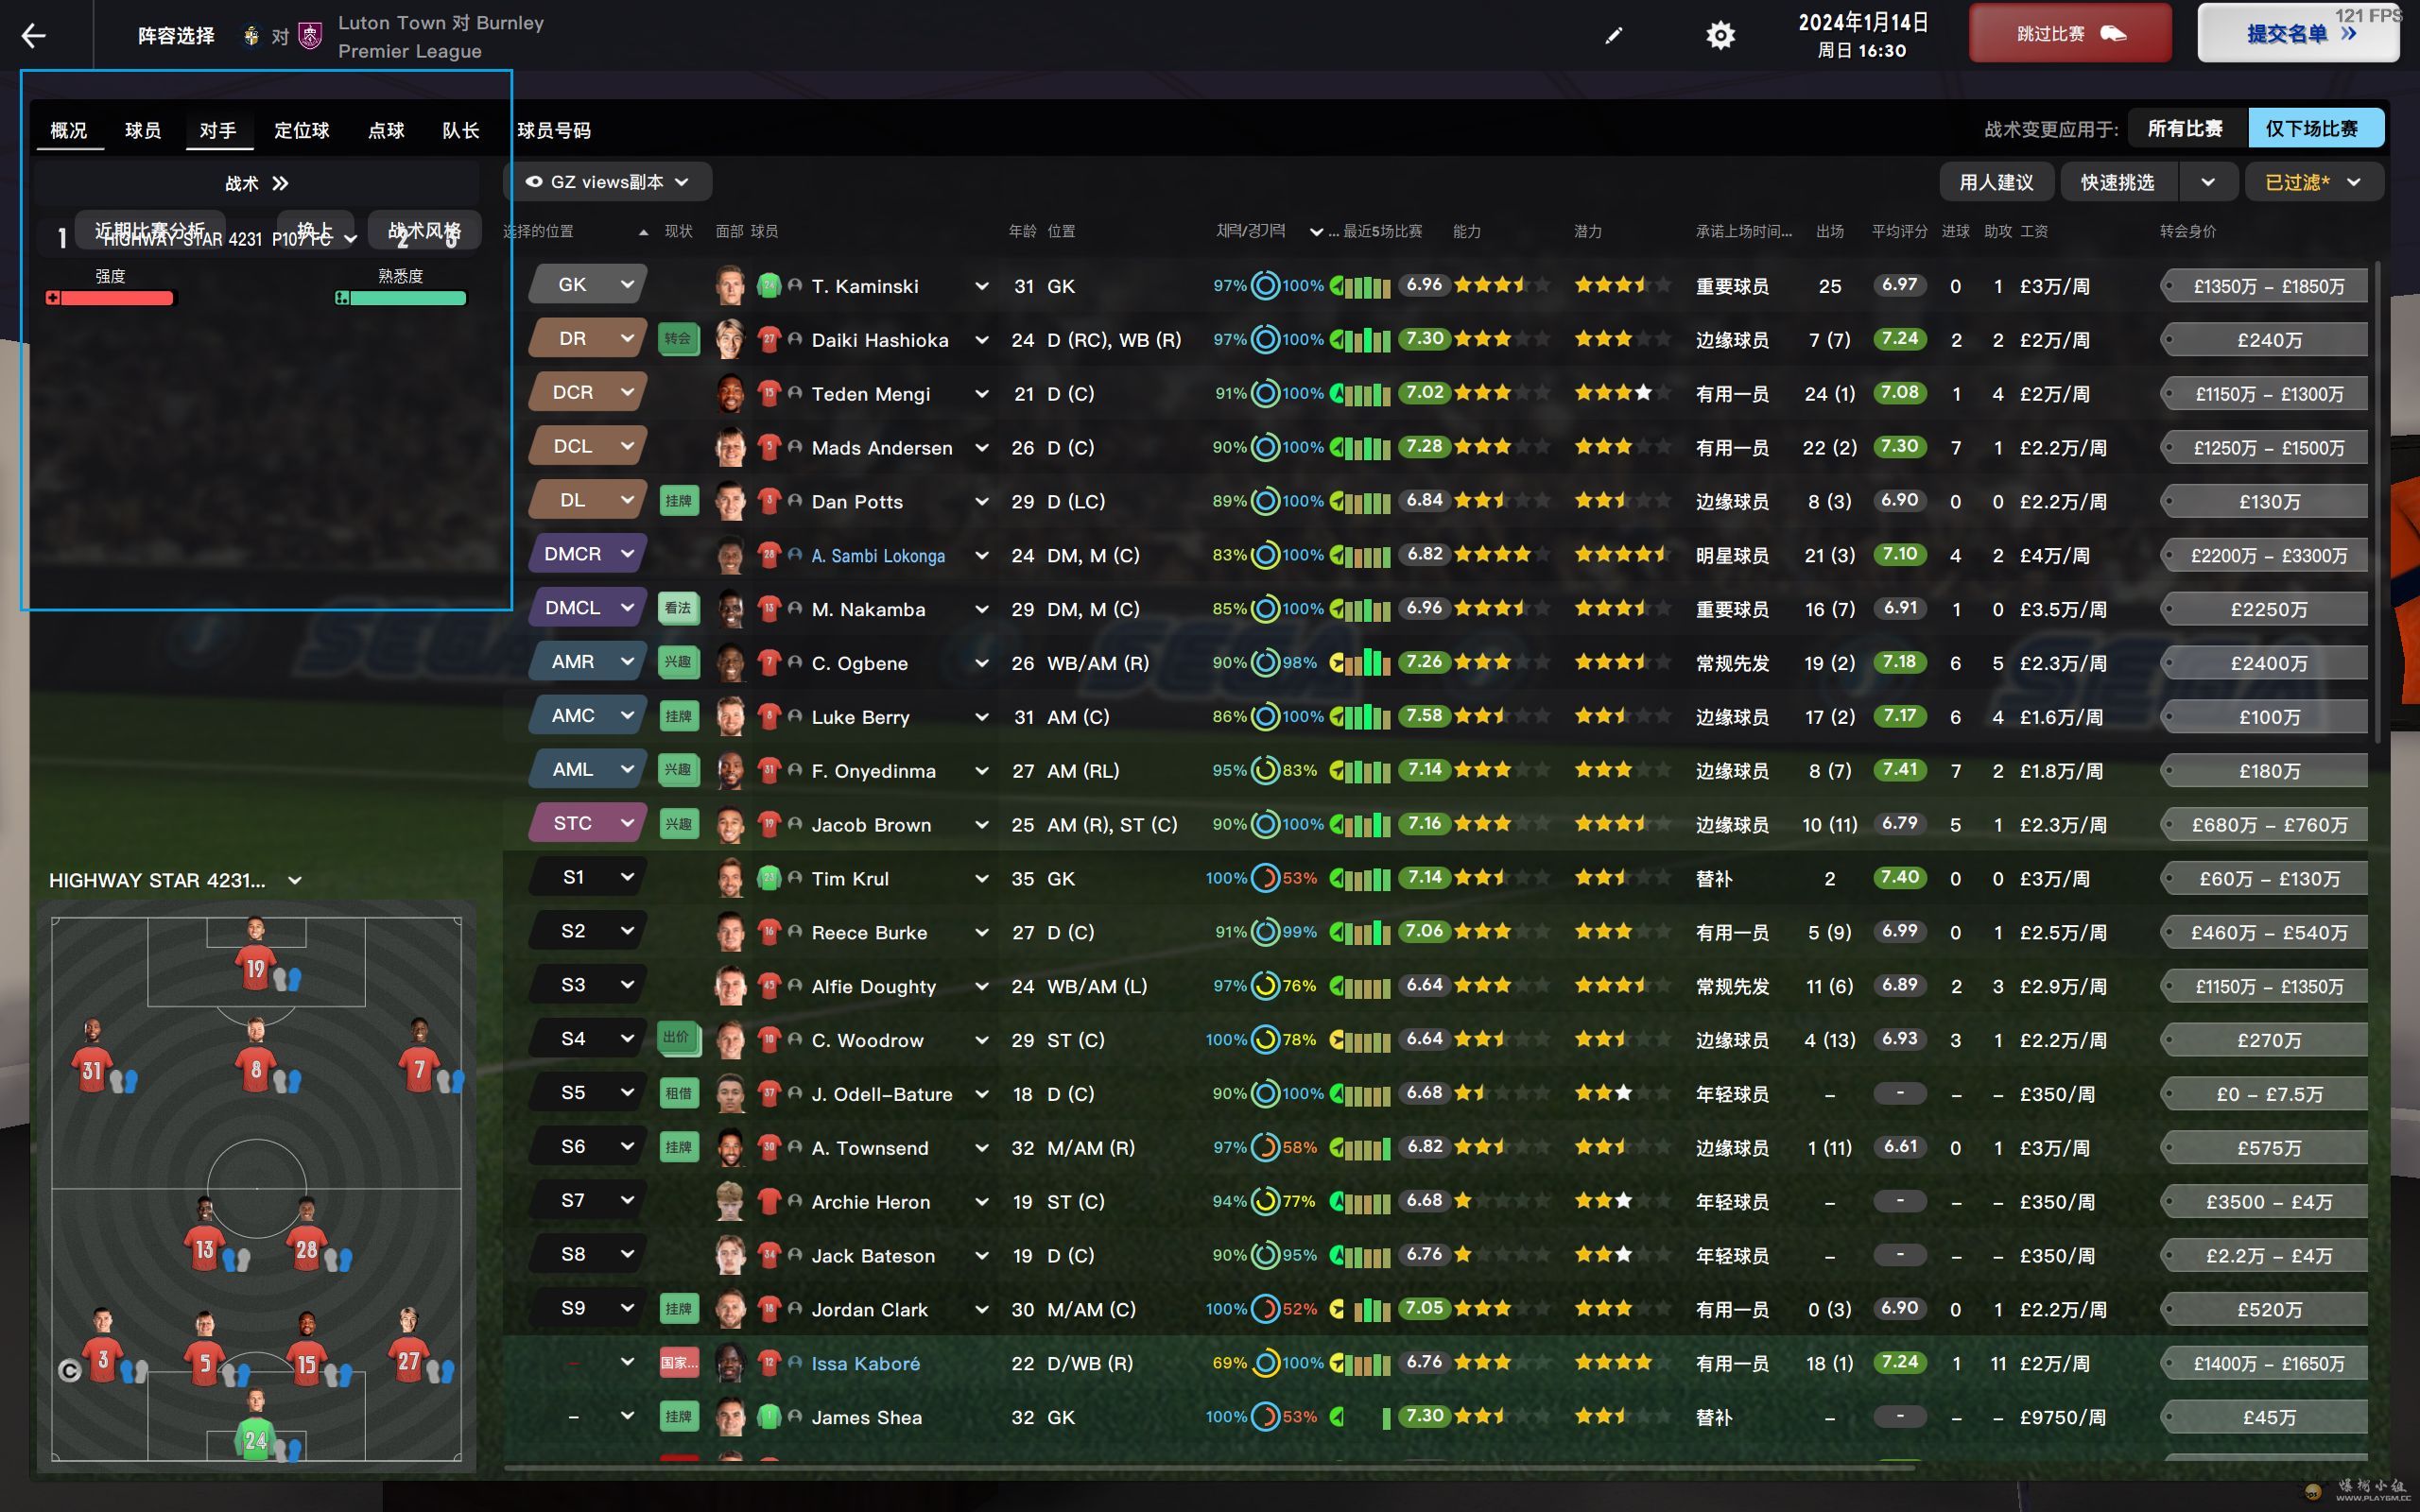
Task: Sort by the 平均评分 column header
Action: (x=1899, y=232)
